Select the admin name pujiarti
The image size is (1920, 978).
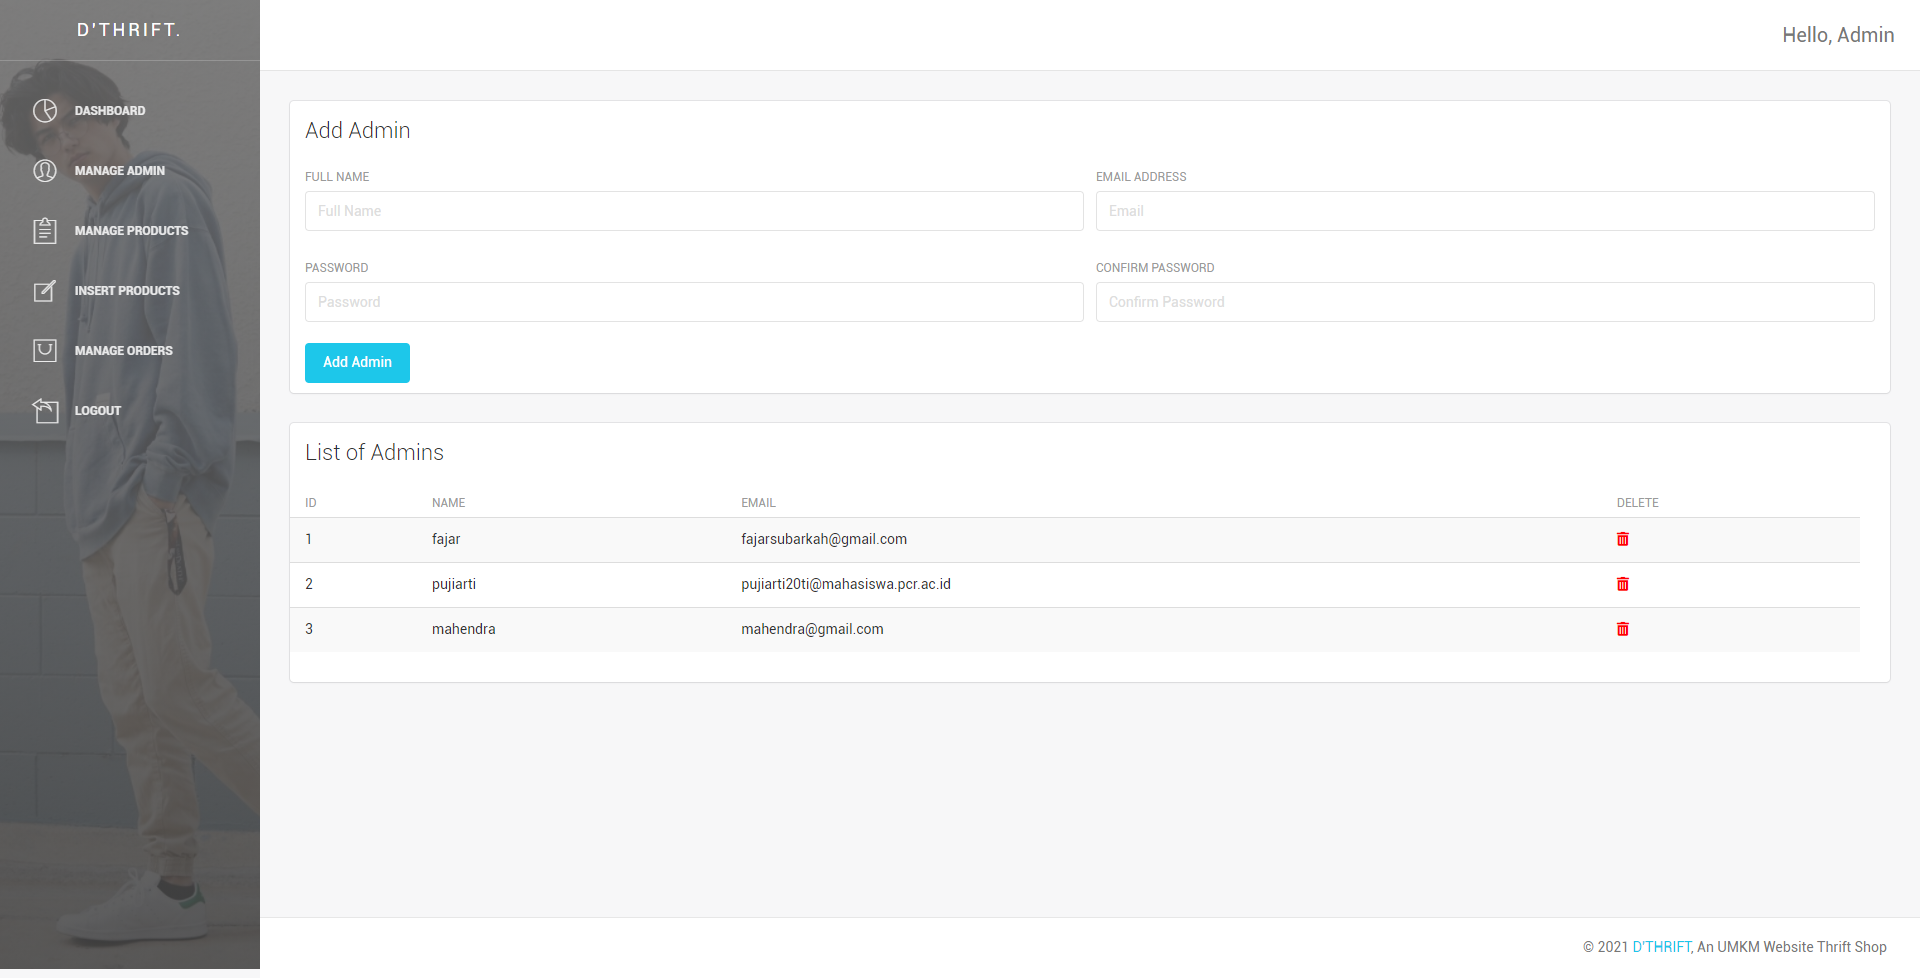453,584
